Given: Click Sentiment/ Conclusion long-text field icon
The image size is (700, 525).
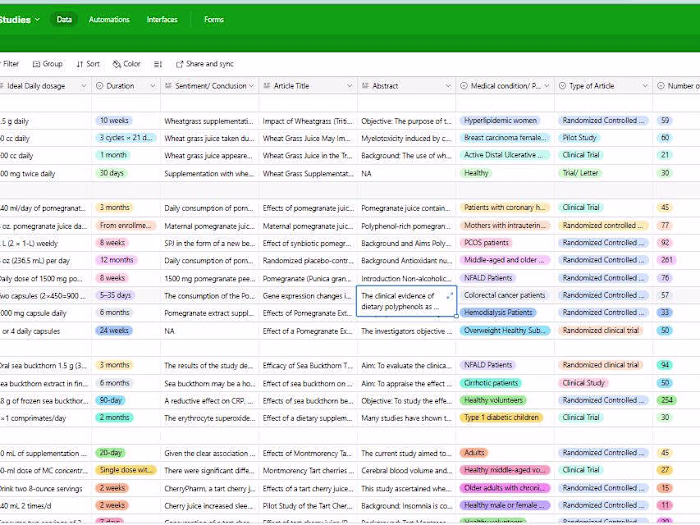Looking at the screenshot, I should click(x=169, y=86).
